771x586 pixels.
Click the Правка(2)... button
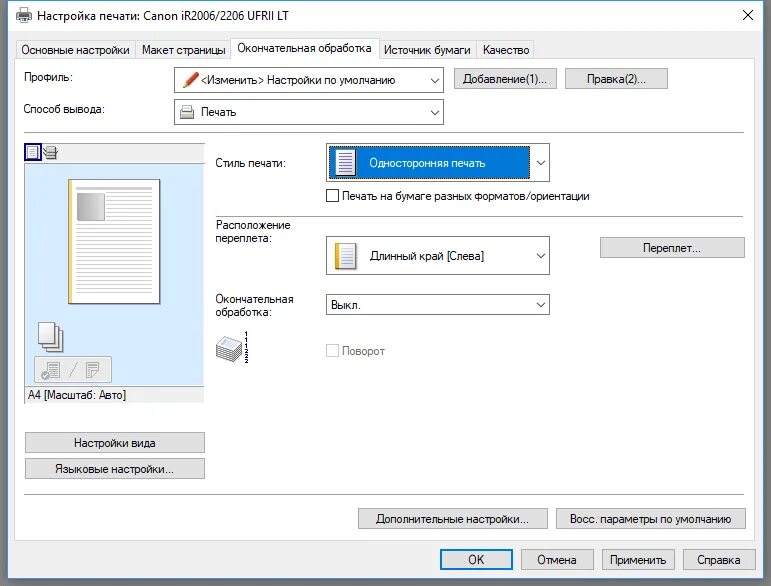[616, 79]
